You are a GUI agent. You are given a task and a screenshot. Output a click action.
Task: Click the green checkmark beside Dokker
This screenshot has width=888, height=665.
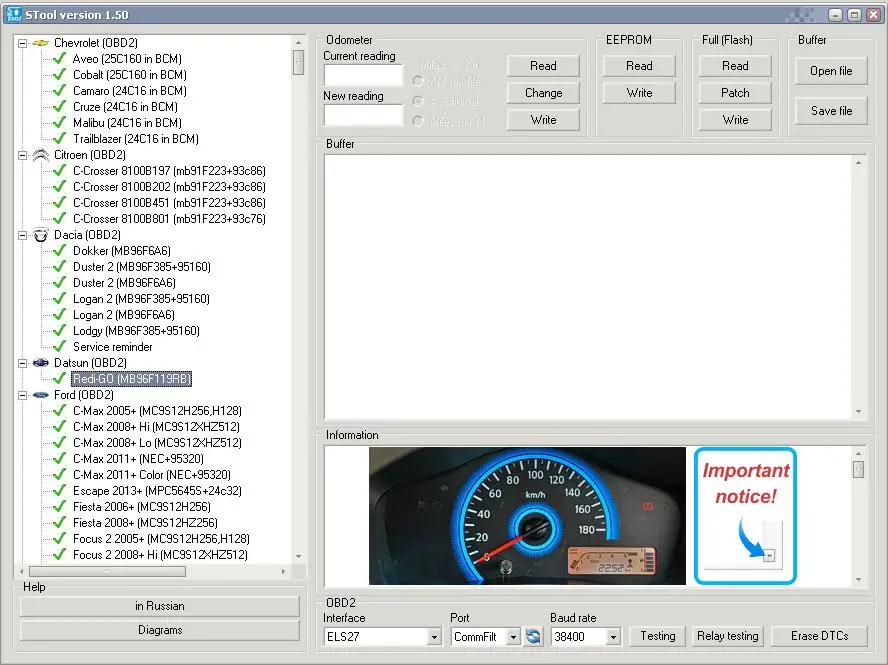[59, 250]
